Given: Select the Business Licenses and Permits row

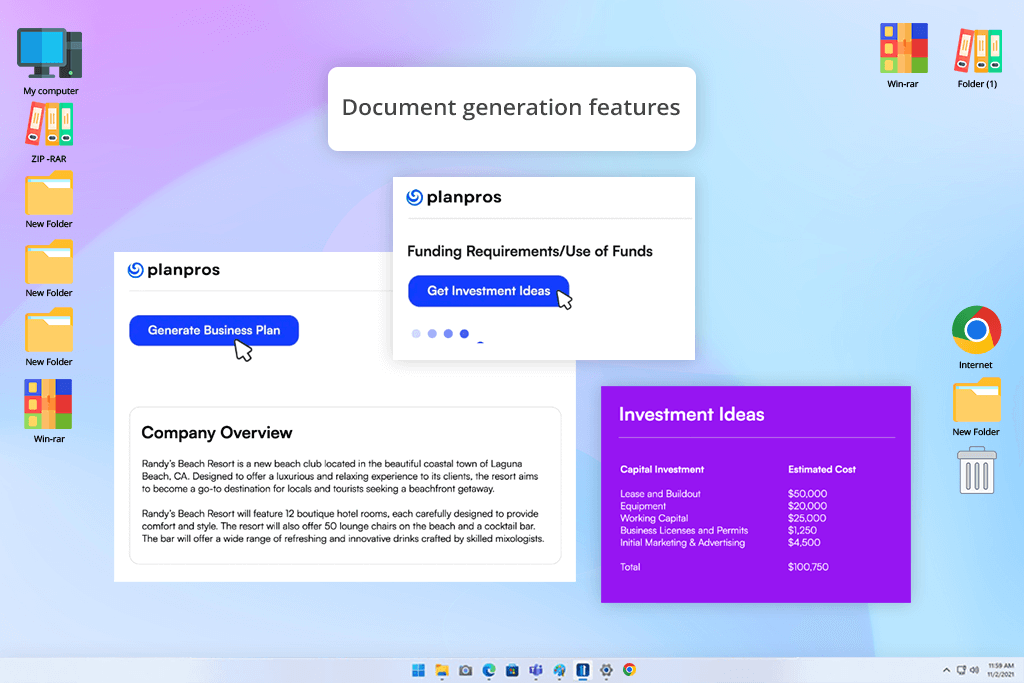Looking at the screenshot, I should pyautogui.click(x=684, y=530).
